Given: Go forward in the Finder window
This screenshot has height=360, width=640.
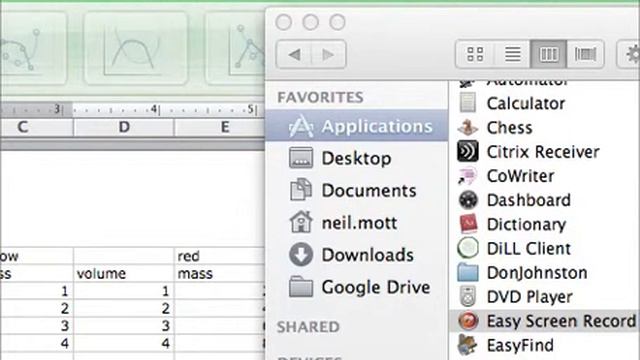Looking at the screenshot, I should [x=329, y=54].
